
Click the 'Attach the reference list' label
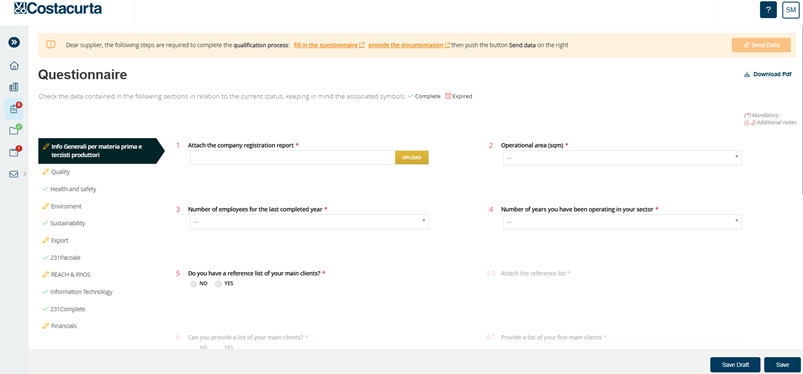(533, 274)
